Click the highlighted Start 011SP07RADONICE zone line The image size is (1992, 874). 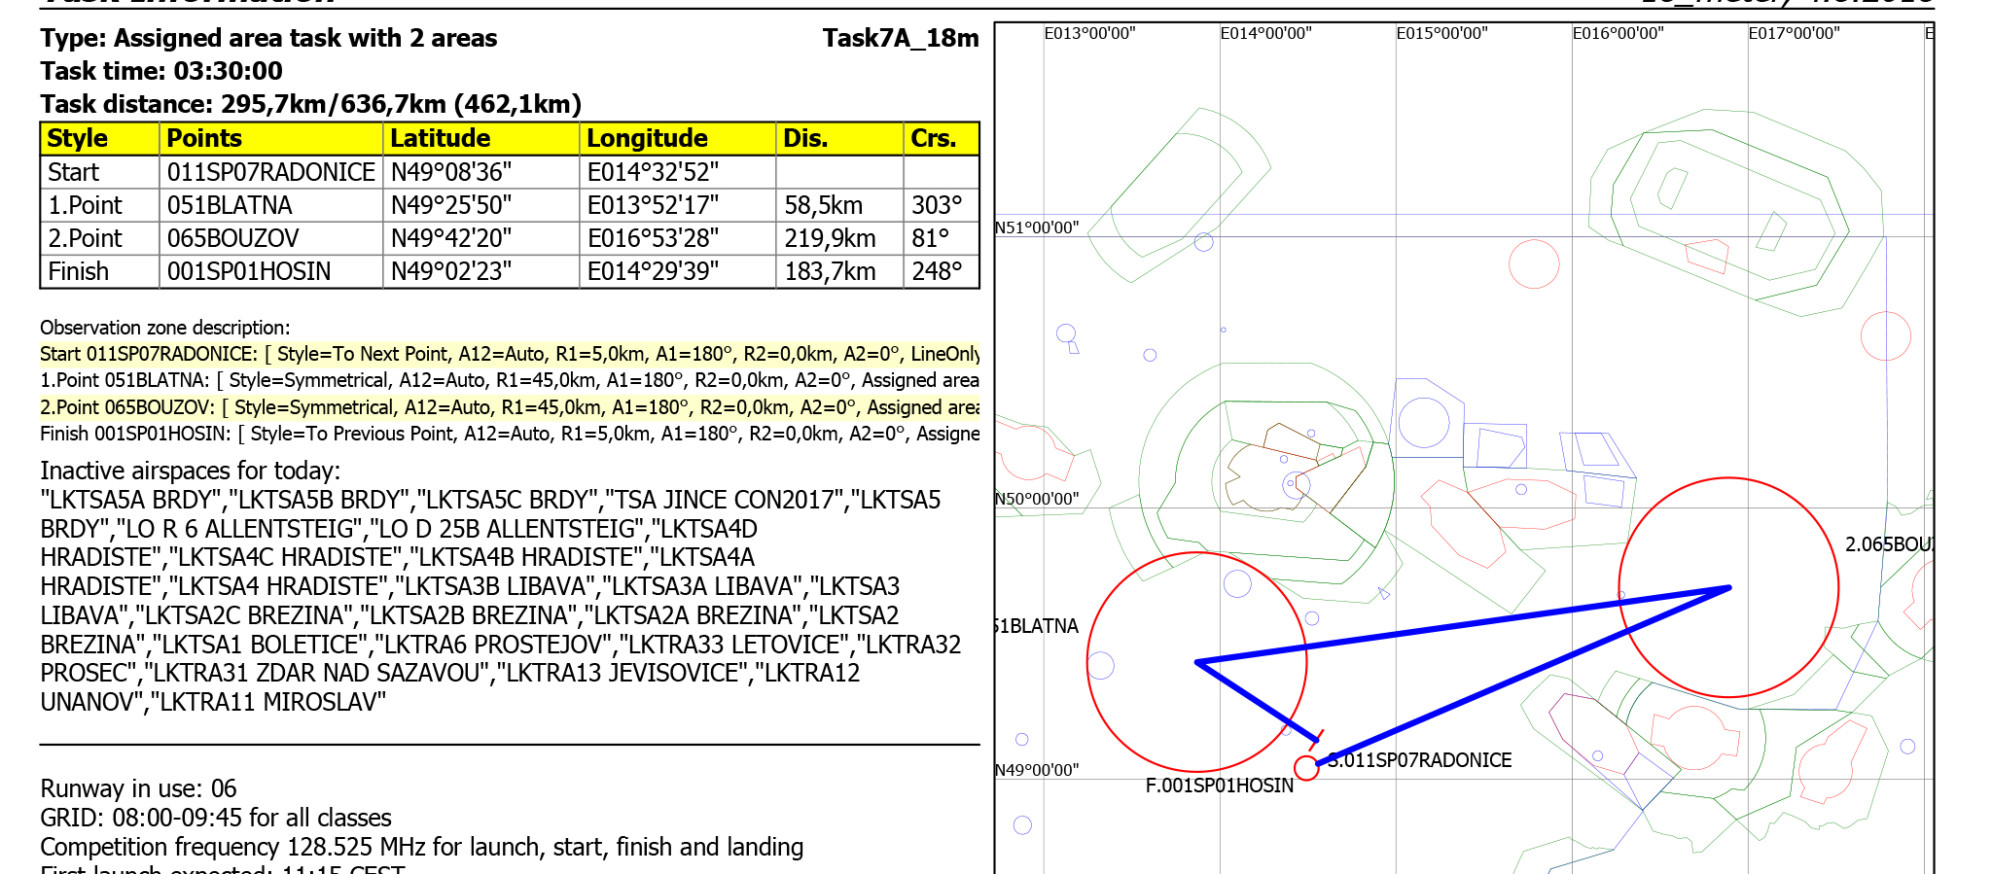pos(509,354)
